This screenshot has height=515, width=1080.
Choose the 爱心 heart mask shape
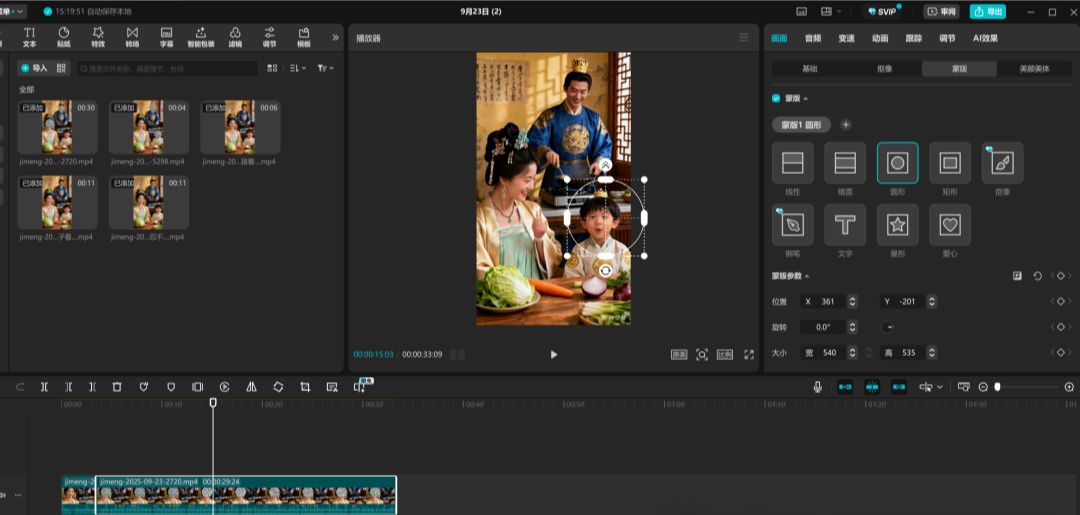tap(950, 224)
